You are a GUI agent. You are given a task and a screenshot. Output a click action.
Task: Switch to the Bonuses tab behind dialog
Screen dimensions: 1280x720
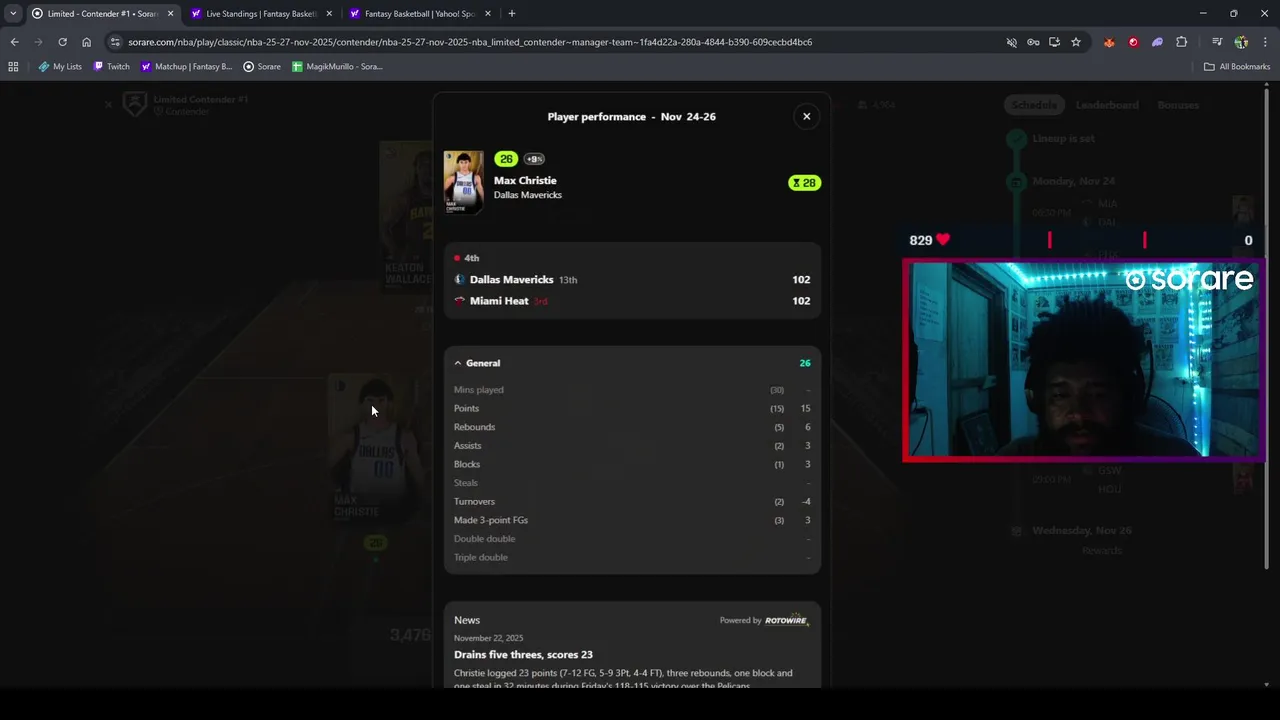click(x=1178, y=105)
